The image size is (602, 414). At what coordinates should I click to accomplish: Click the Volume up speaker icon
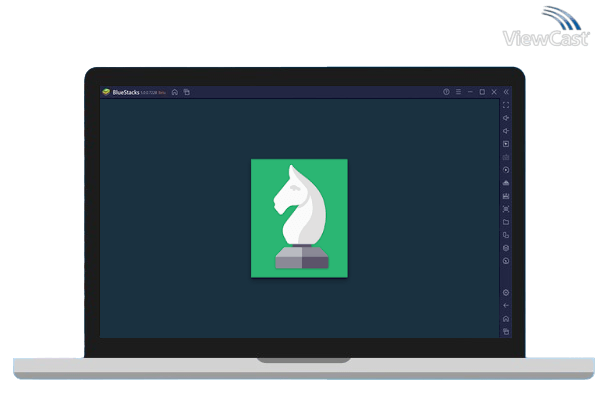(506, 118)
